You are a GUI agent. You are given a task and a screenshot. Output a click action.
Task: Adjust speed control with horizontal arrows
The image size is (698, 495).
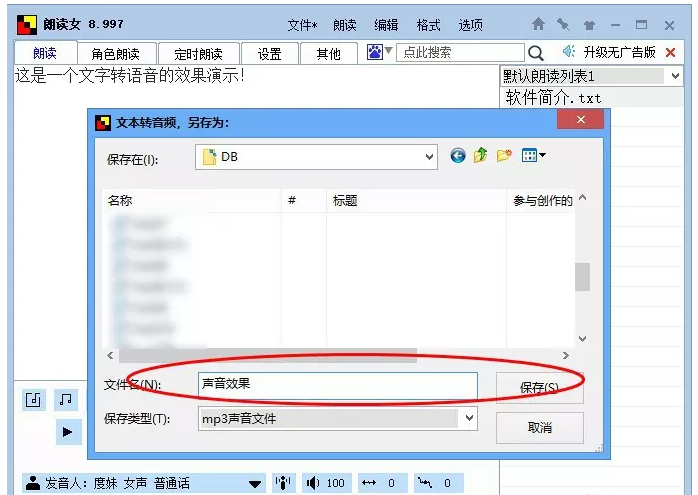[x=382, y=483]
